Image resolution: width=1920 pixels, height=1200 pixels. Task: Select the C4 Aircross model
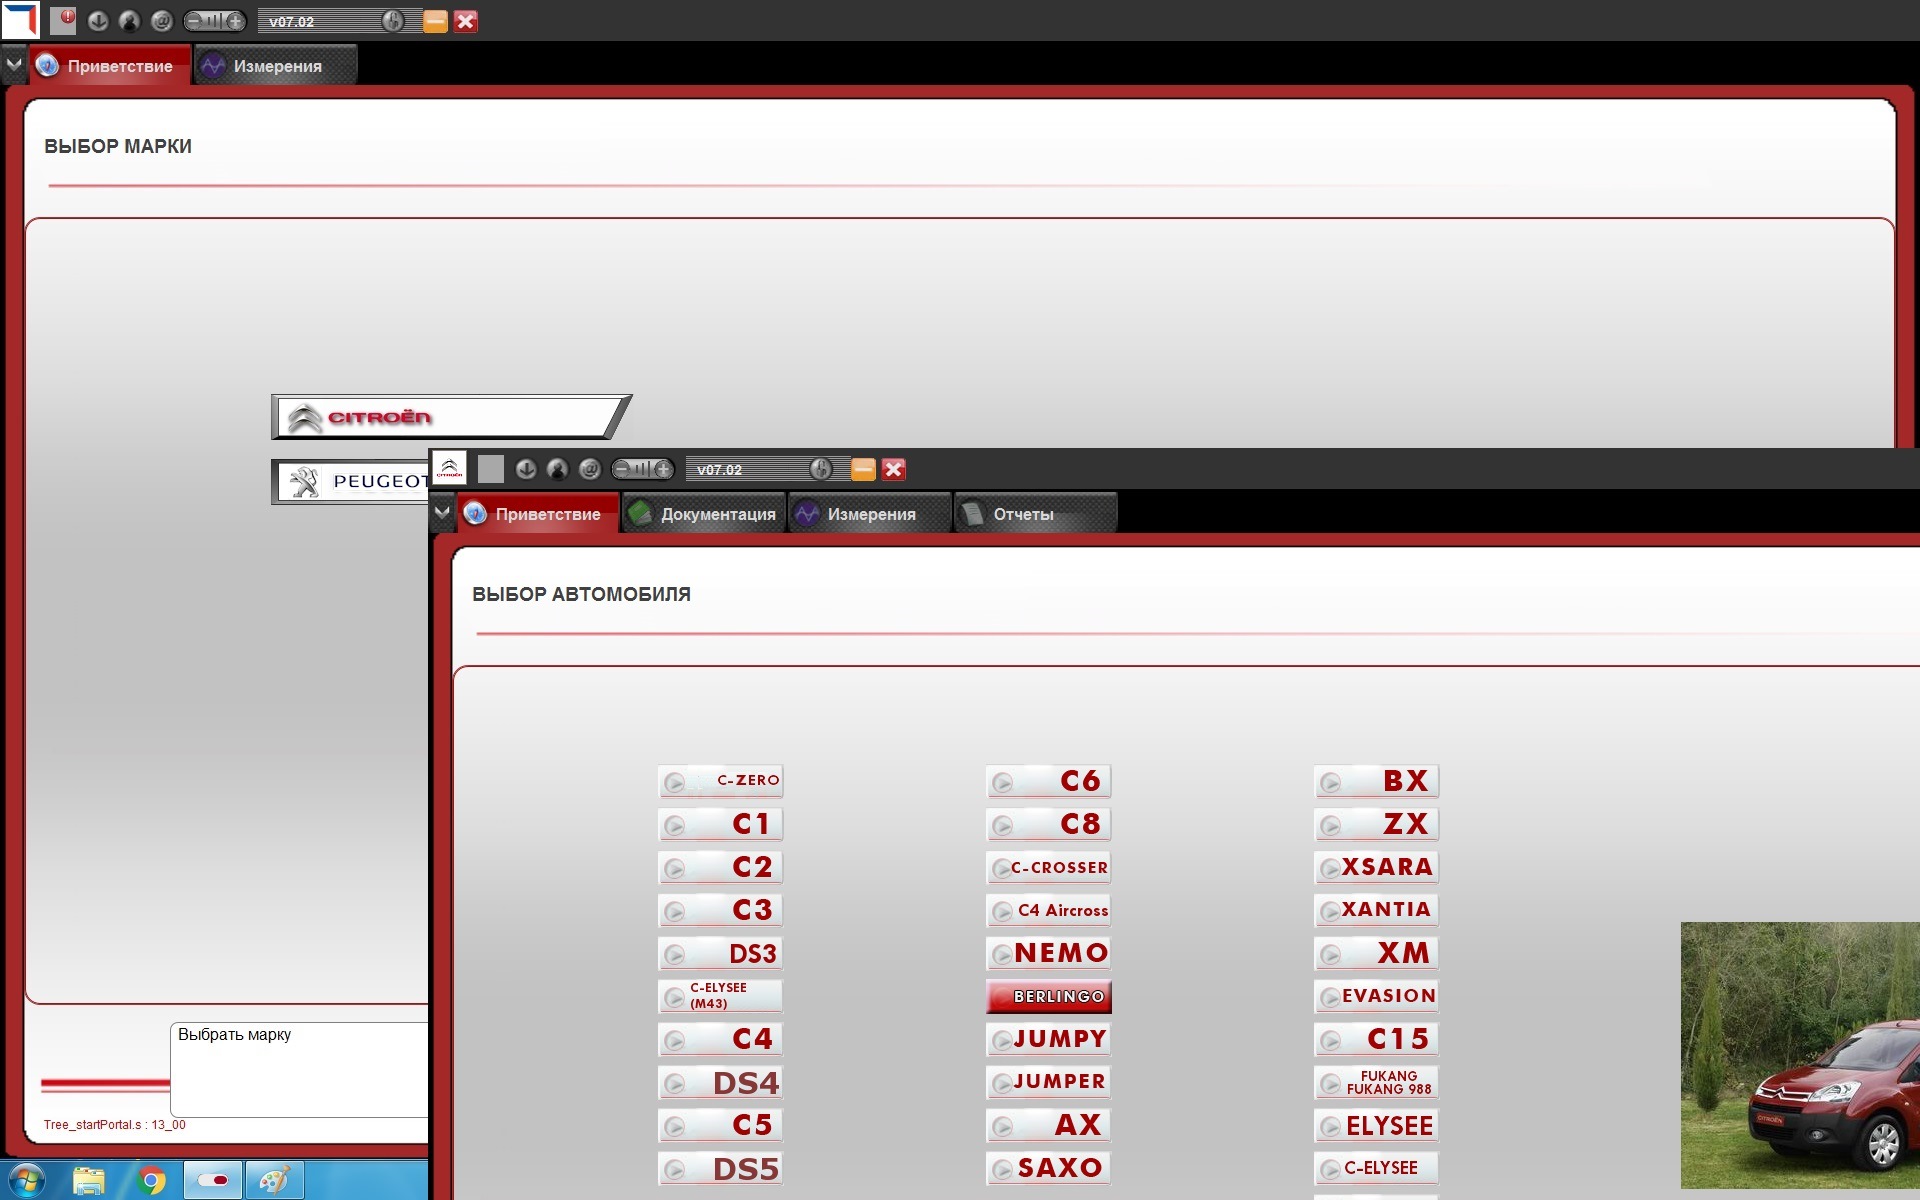tap(1048, 910)
